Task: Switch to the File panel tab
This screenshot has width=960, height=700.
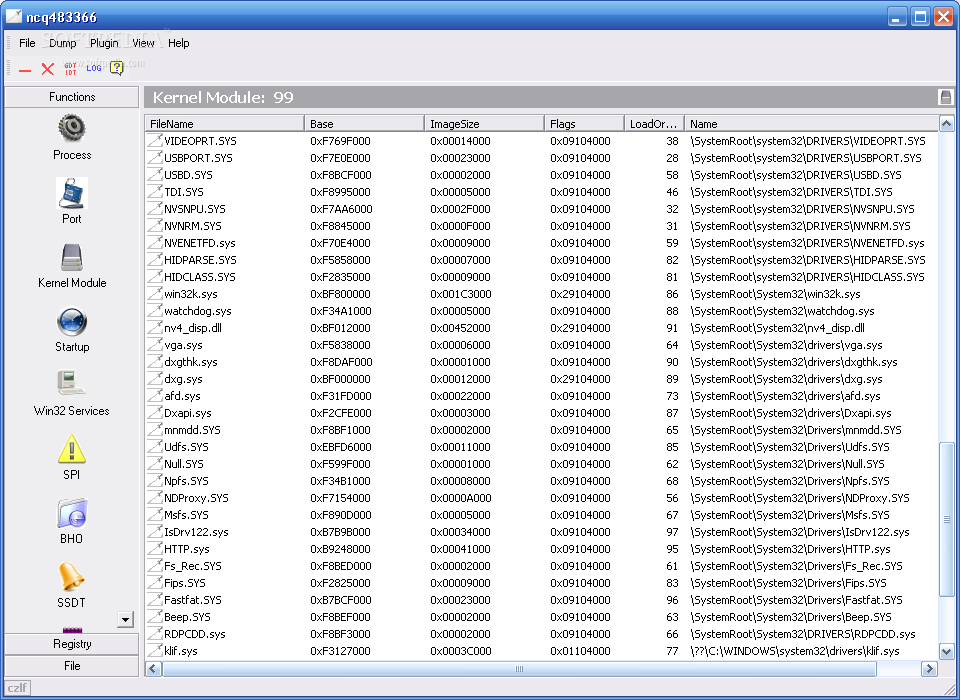Action: coord(72,666)
